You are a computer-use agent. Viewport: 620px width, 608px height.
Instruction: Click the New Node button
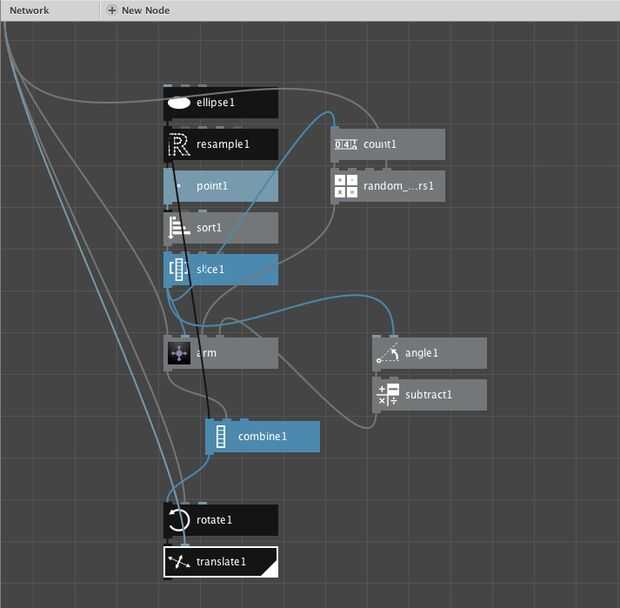coord(139,10)
